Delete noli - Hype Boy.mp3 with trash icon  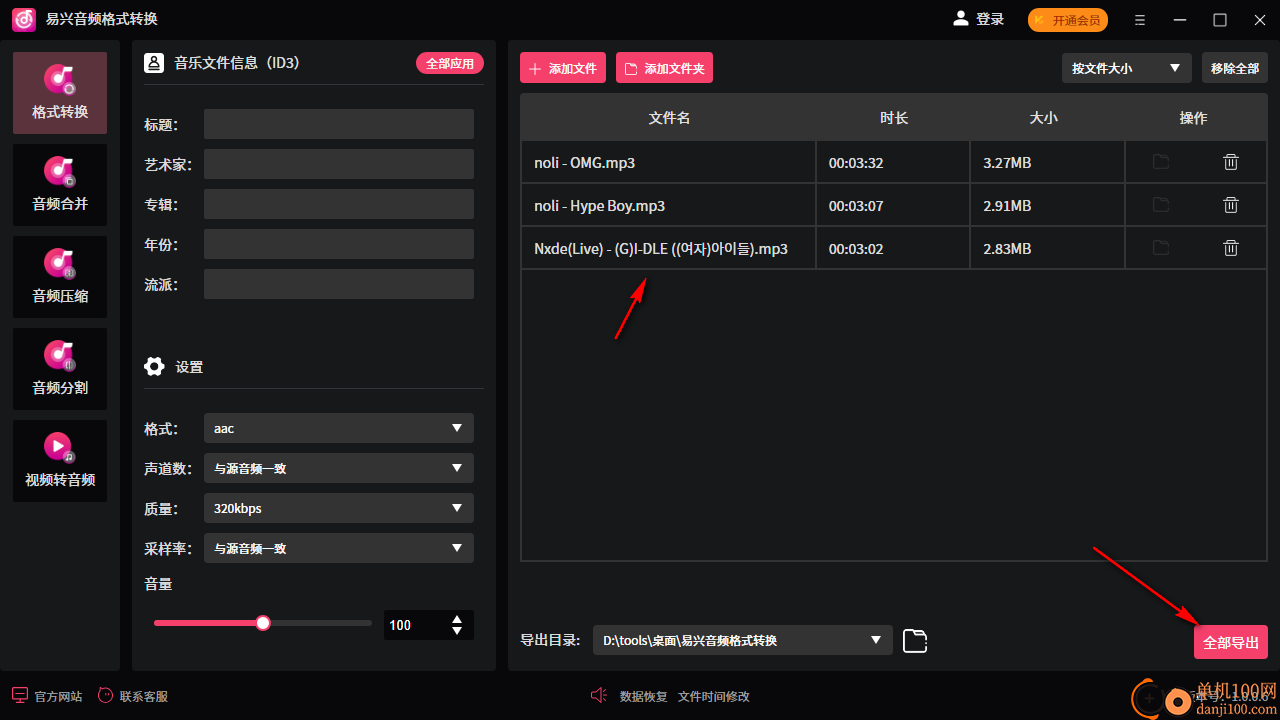1231,205
